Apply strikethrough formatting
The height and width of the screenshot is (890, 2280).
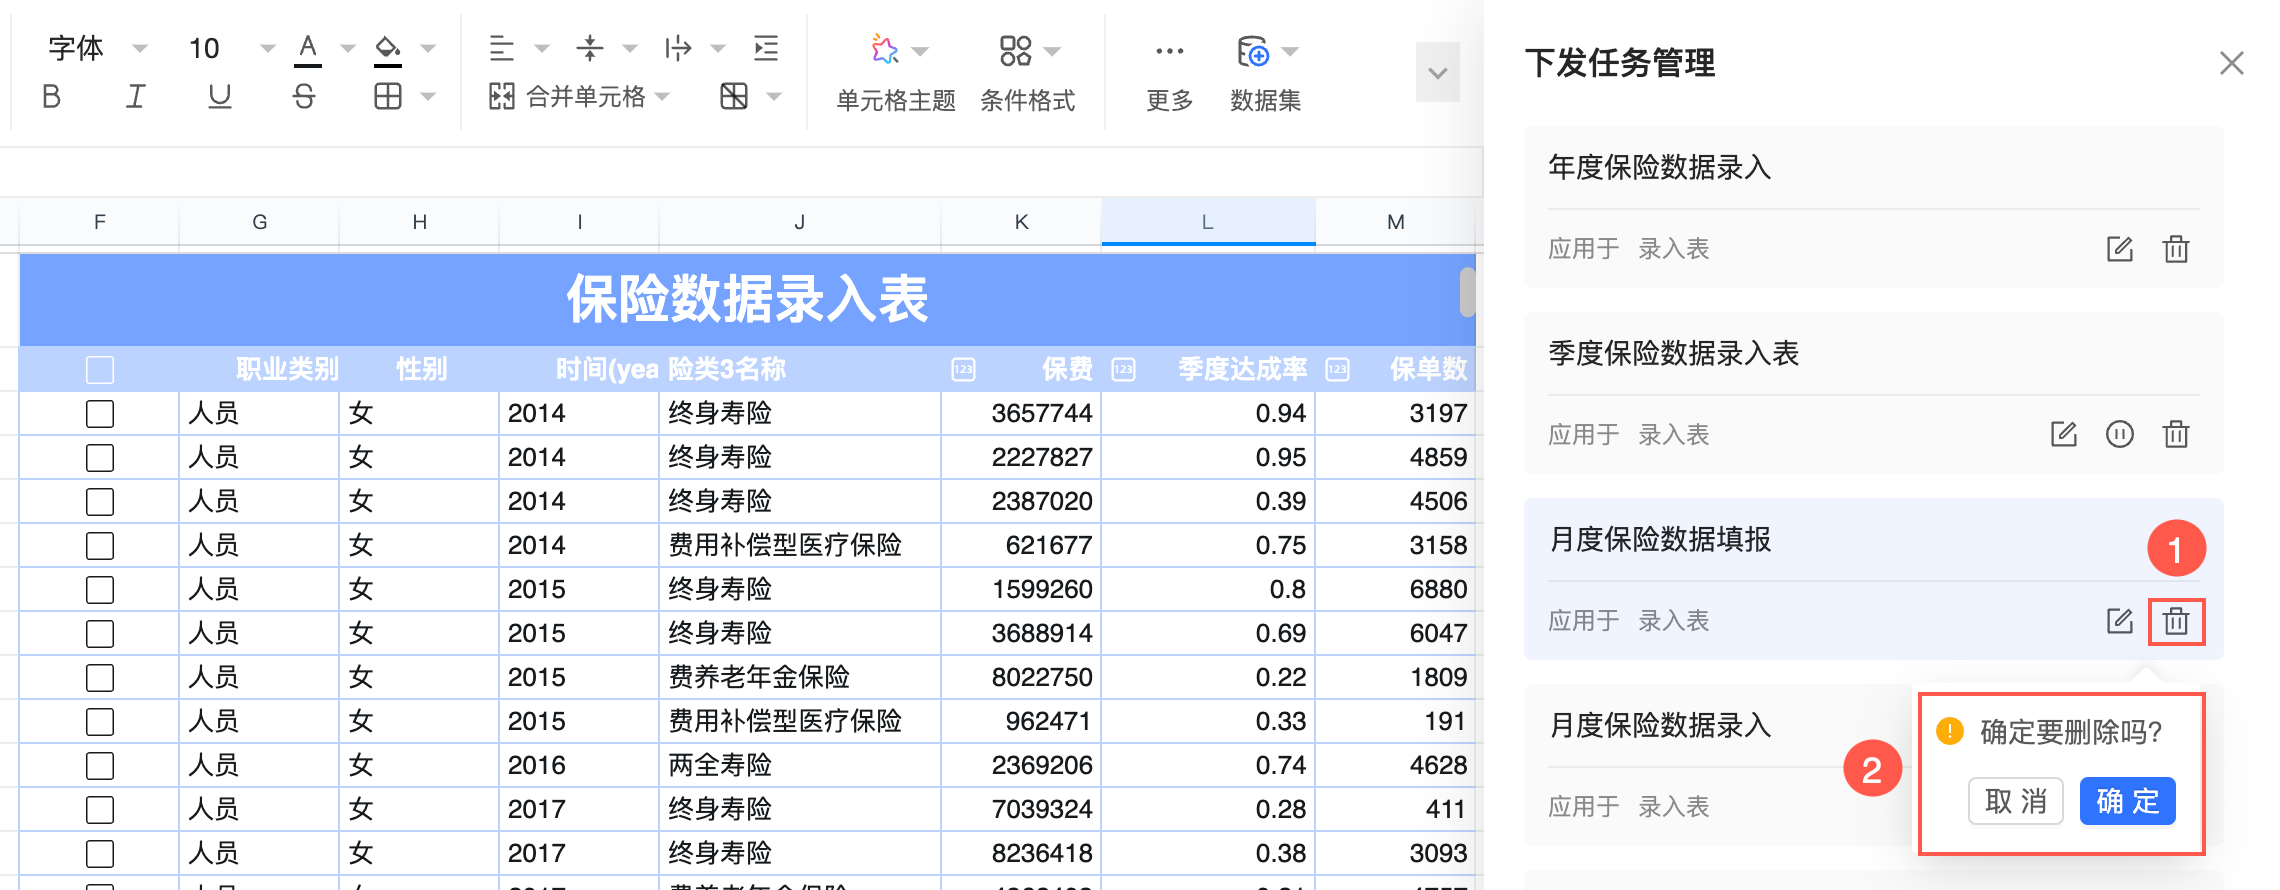click(x=304, y=96)
